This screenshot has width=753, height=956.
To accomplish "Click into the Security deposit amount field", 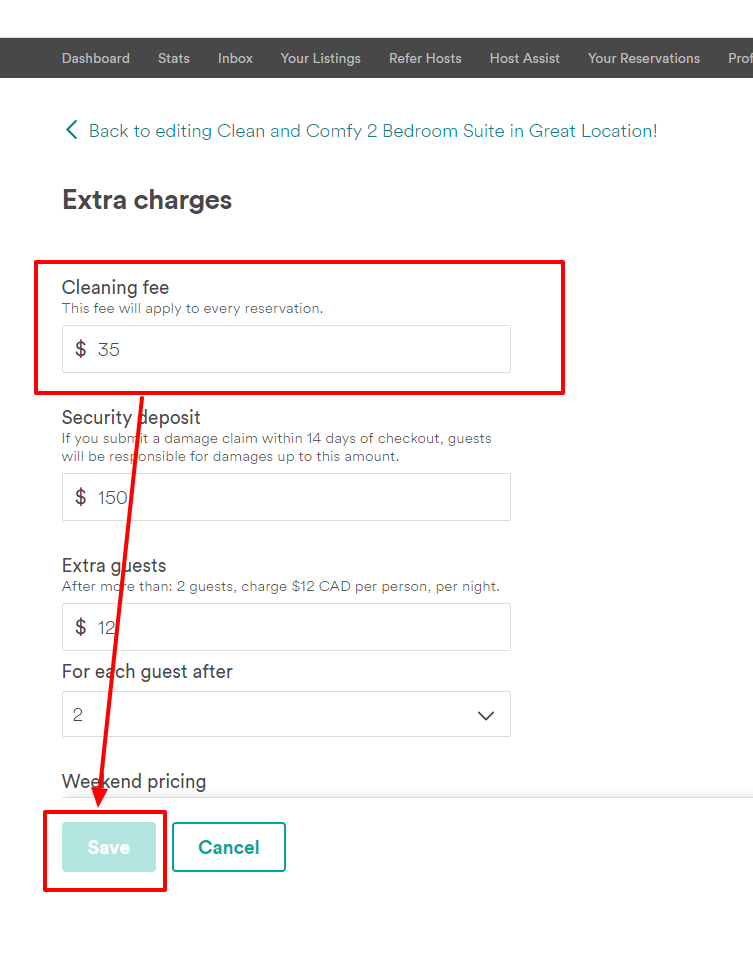I will [x=300, y=497].
